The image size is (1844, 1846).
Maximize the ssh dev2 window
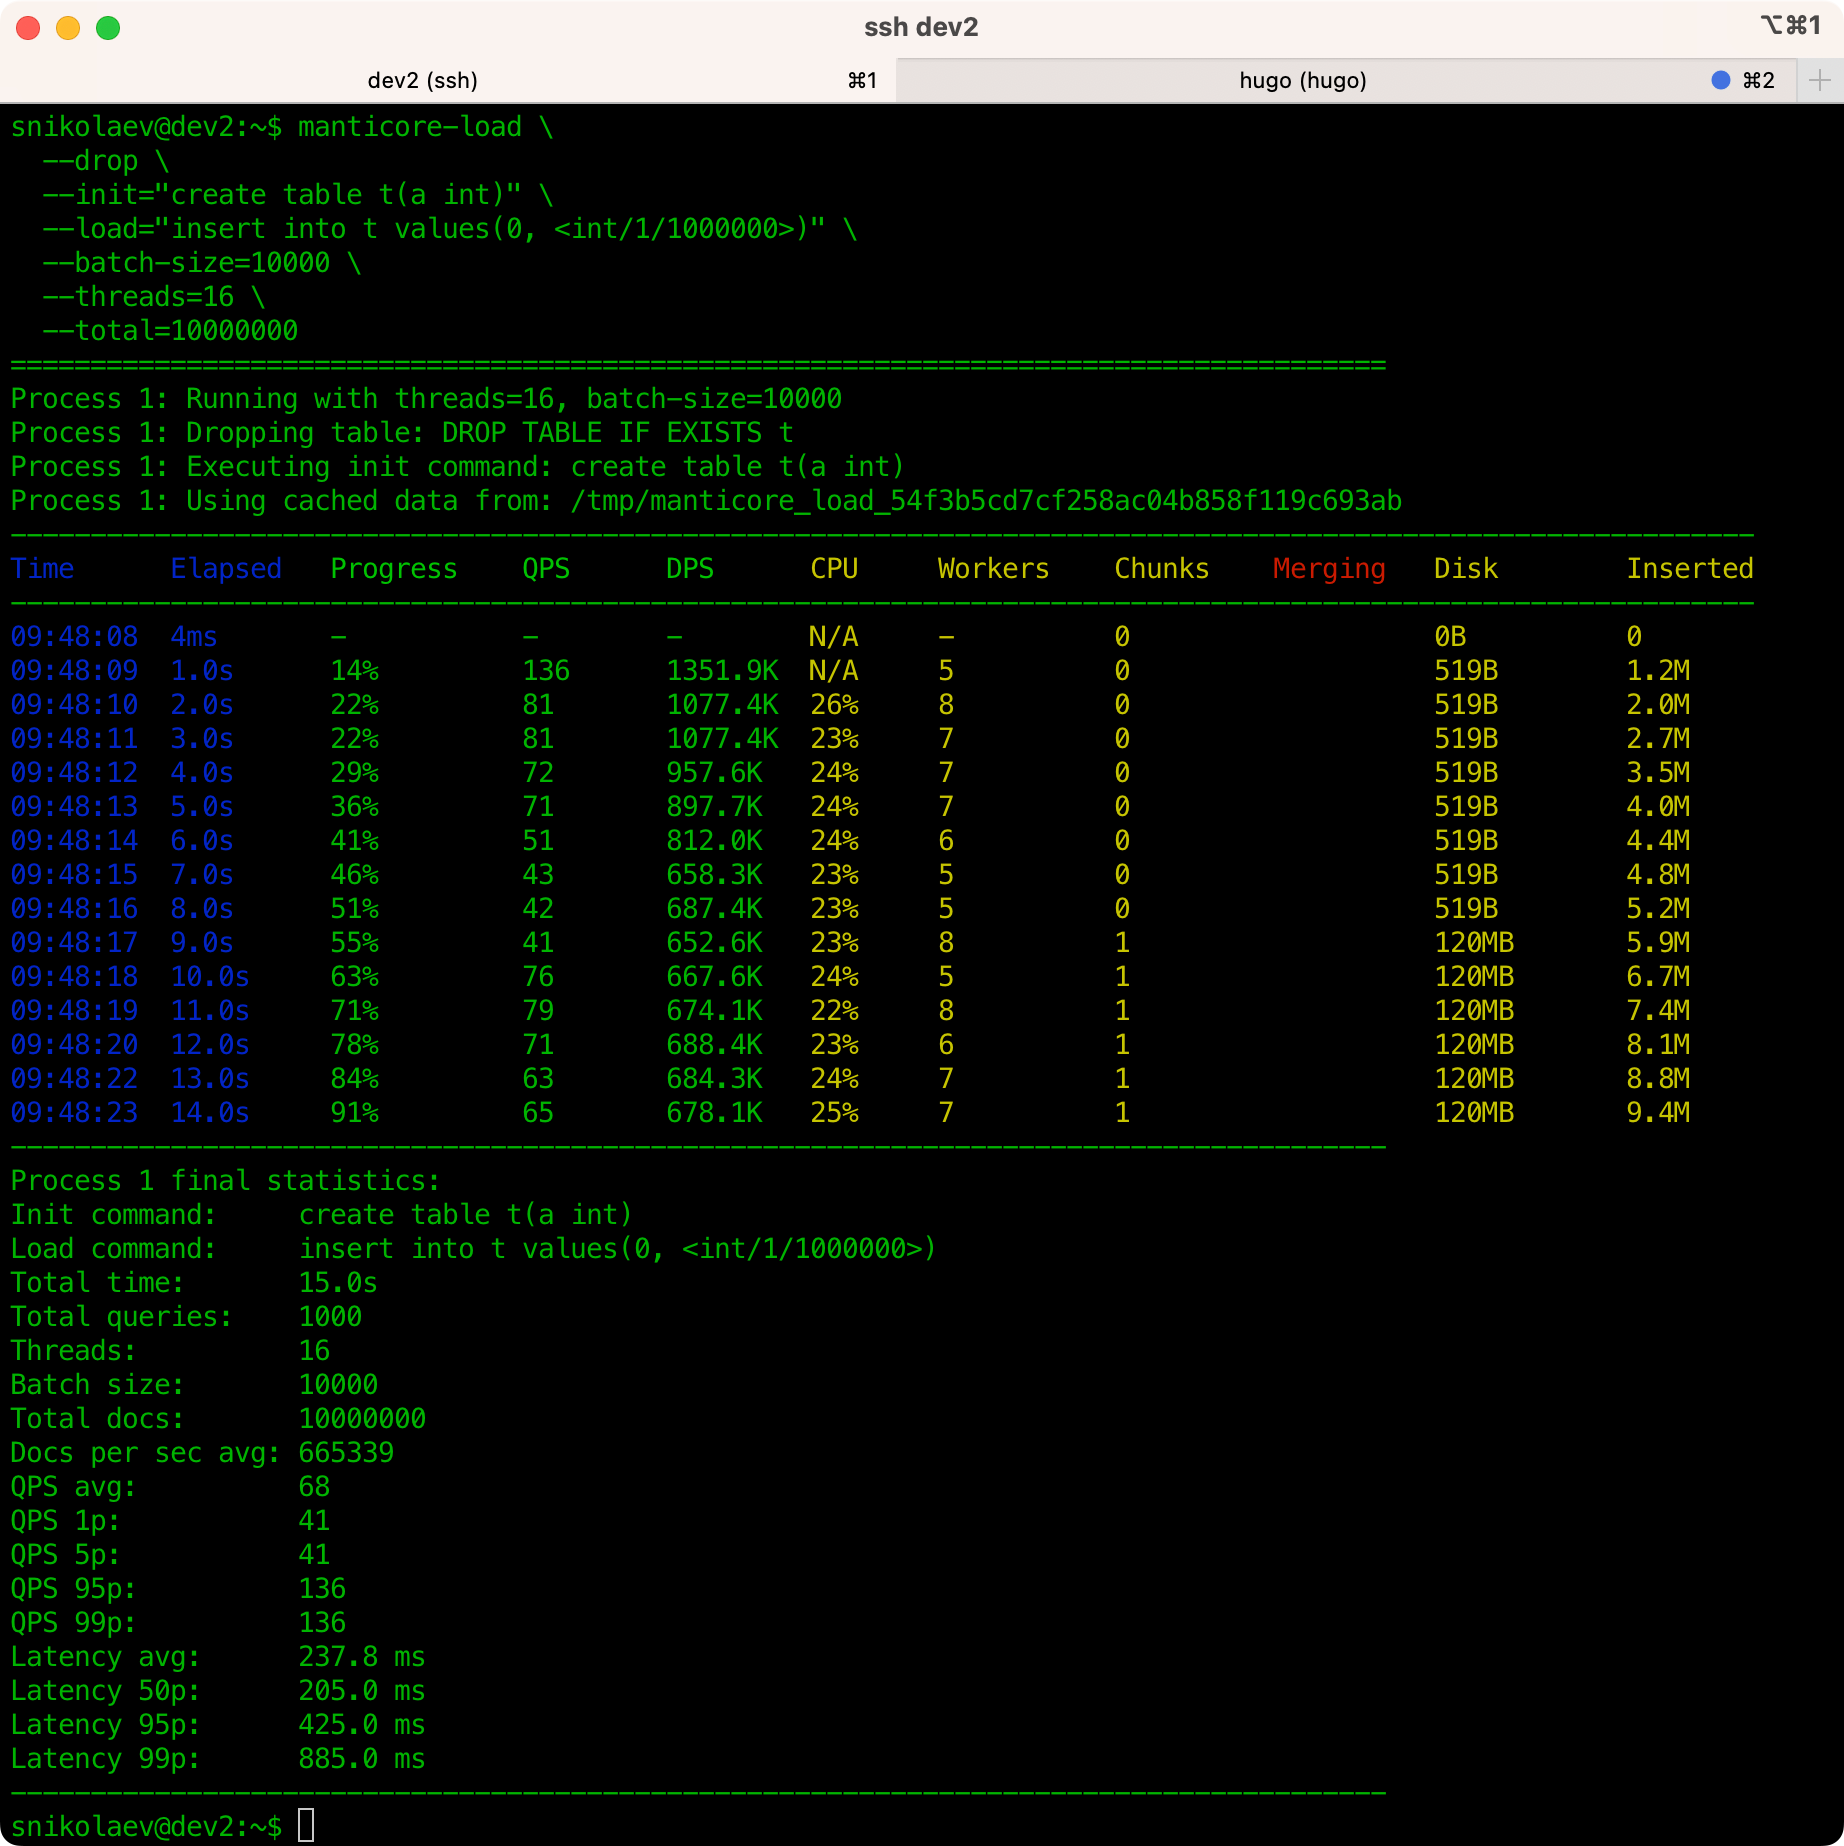click(108, 28)
